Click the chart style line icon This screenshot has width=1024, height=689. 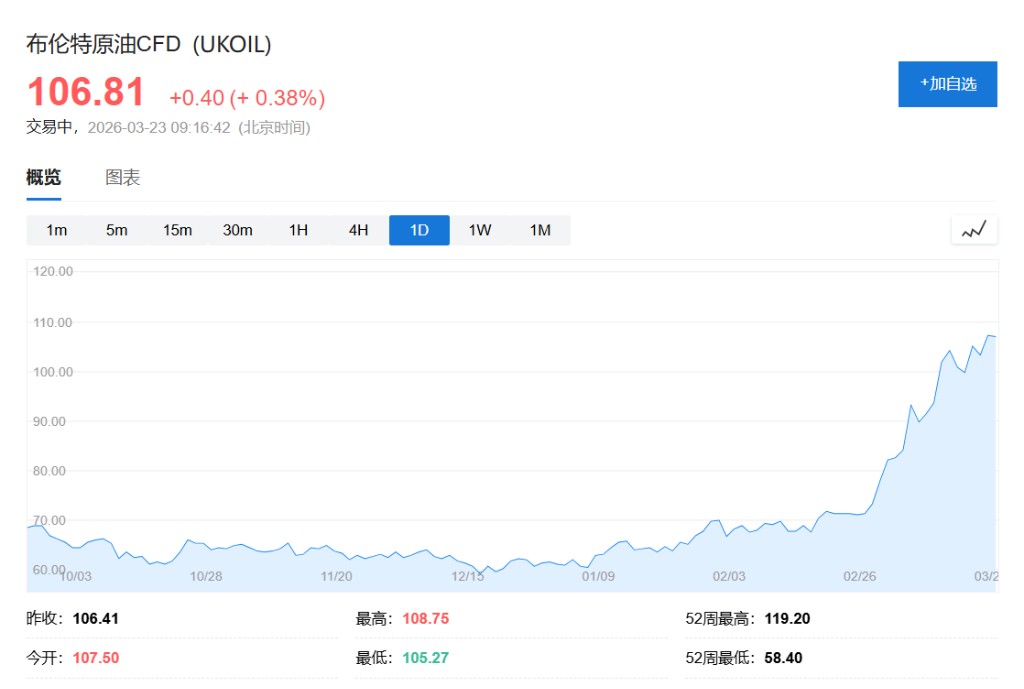tap(974, 230)
